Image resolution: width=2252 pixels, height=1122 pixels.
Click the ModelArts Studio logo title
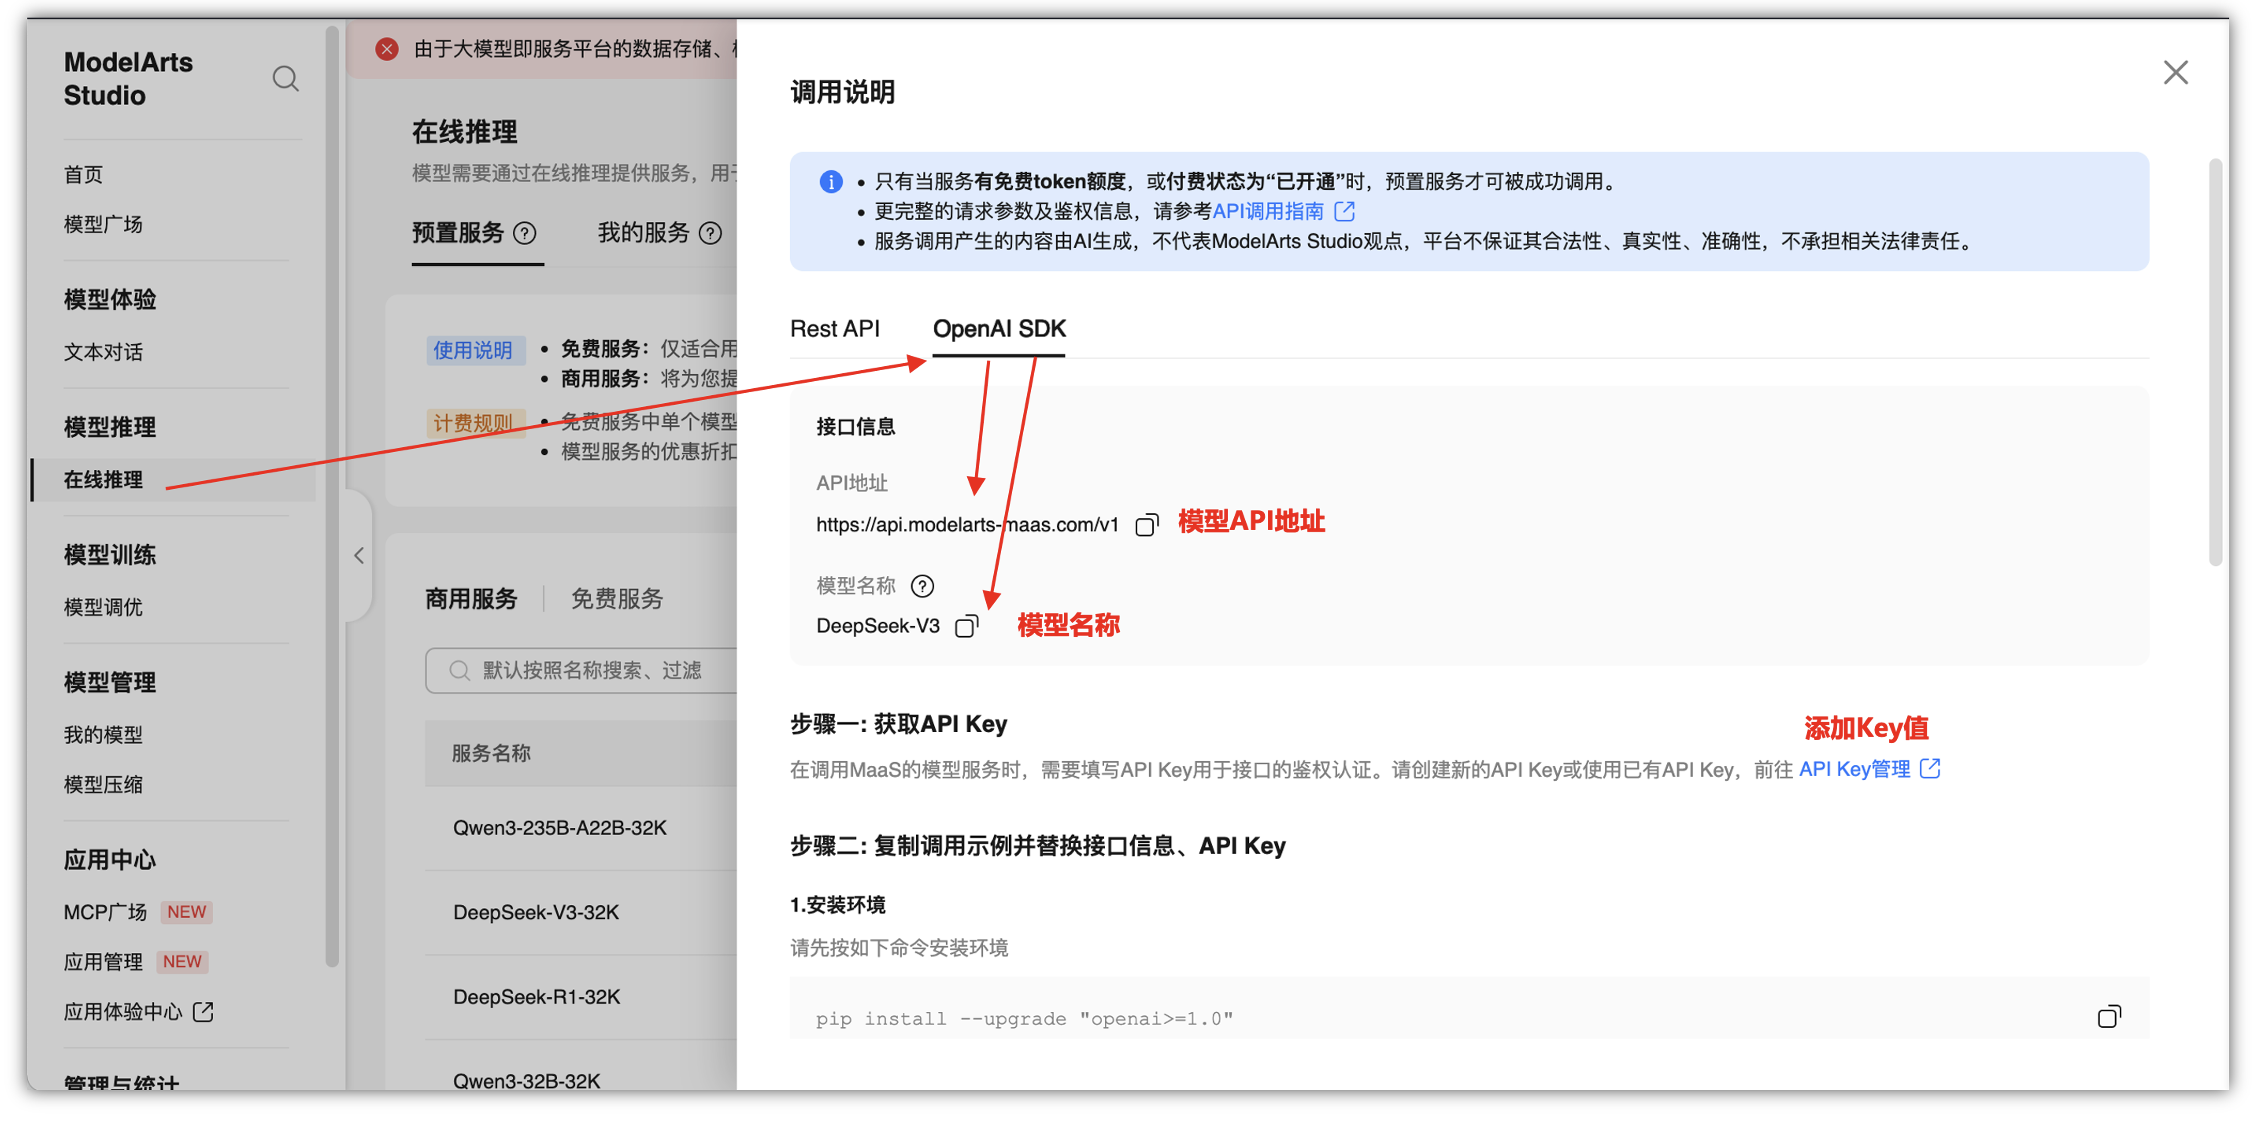[128, 78]
